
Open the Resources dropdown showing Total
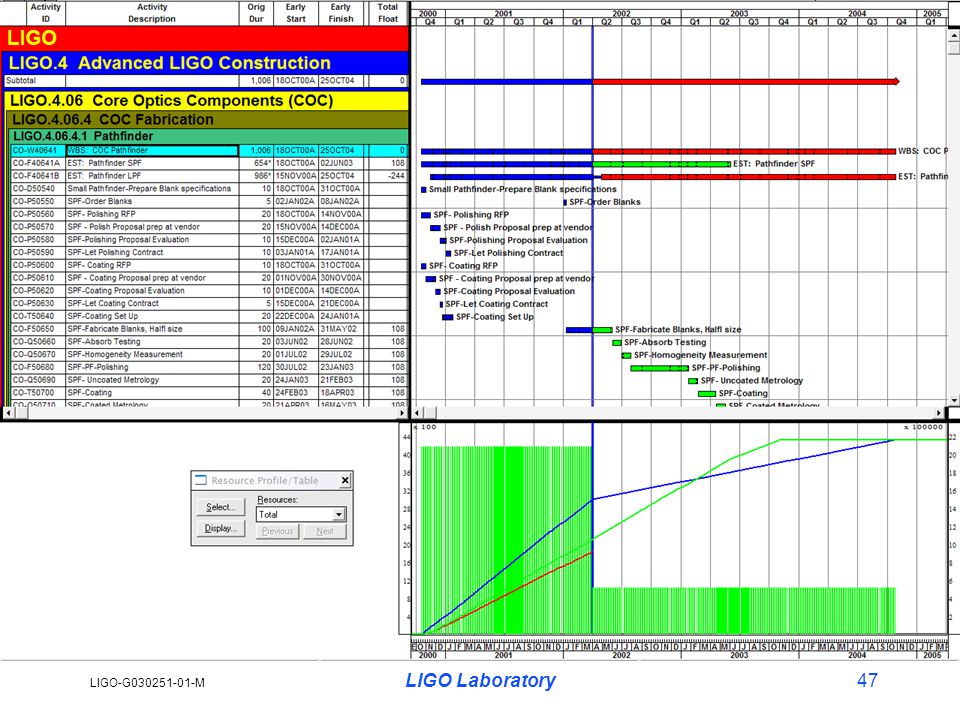(338, 515)
